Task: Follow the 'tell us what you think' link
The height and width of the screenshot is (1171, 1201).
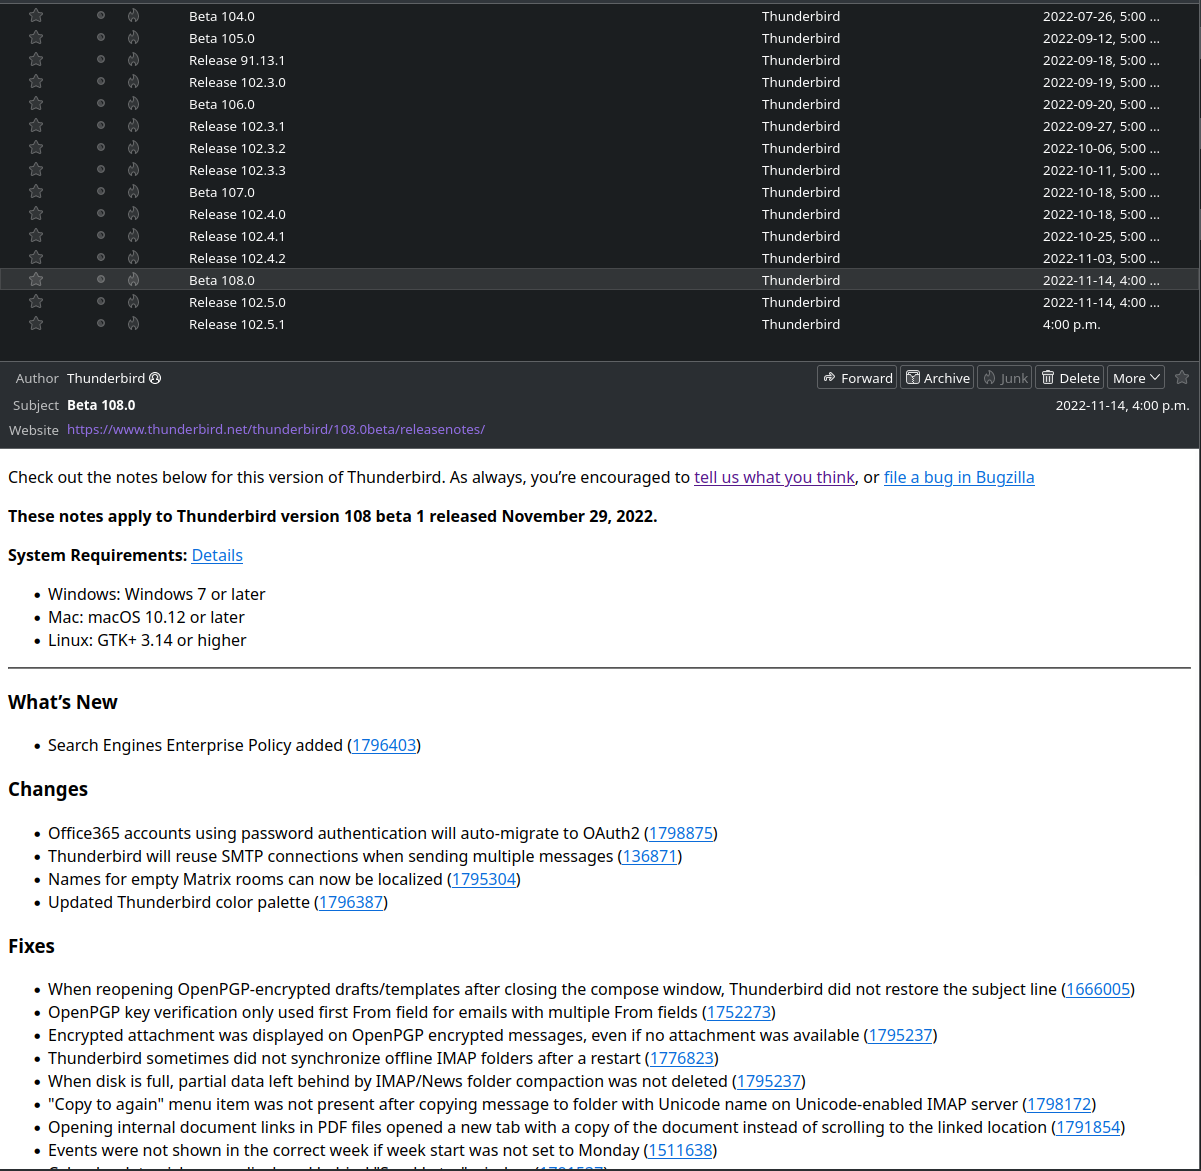Action: tap(775, 478)
